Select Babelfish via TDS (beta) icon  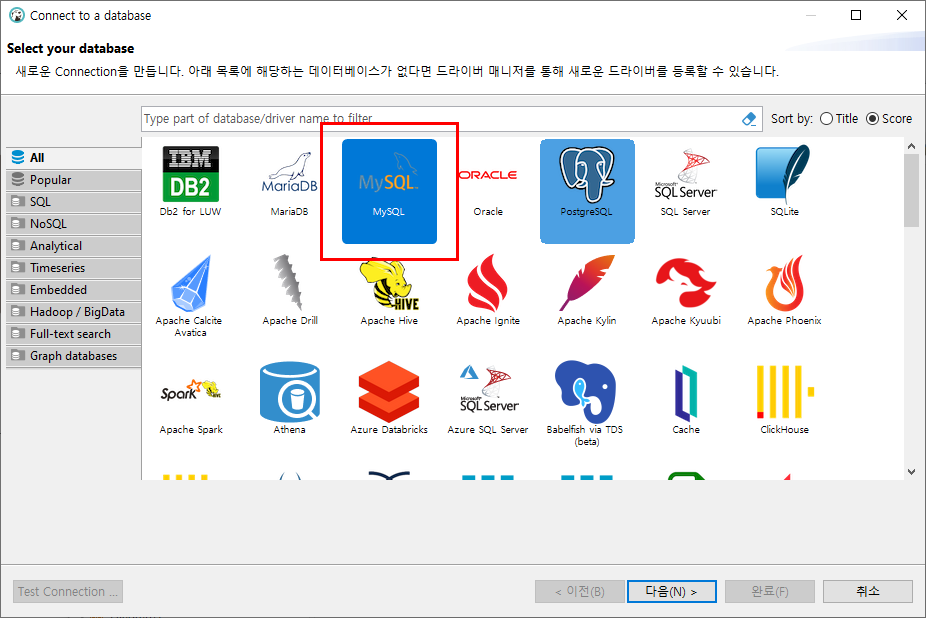(x=585, y=392)
